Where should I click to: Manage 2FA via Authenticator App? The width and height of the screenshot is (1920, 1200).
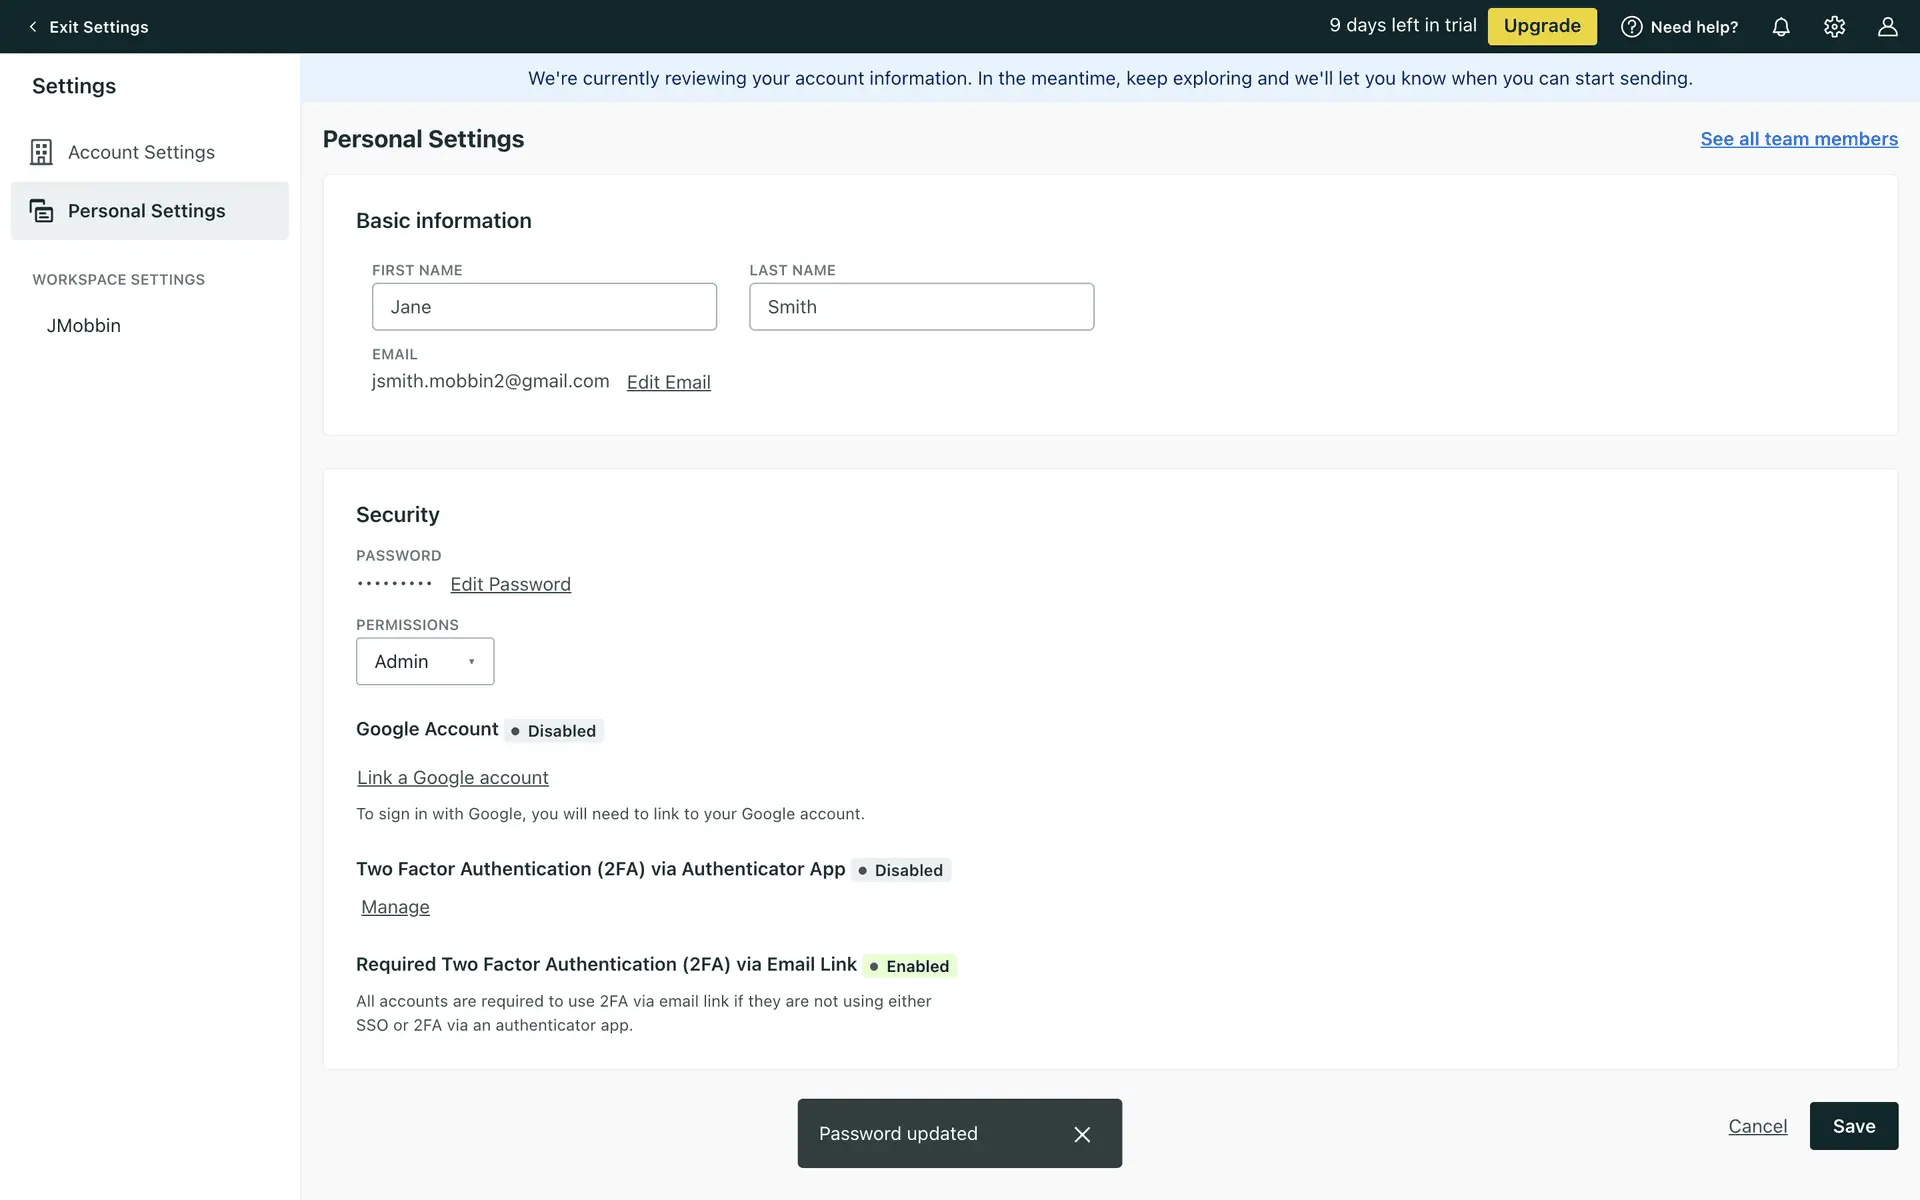[x=395, y=907]
